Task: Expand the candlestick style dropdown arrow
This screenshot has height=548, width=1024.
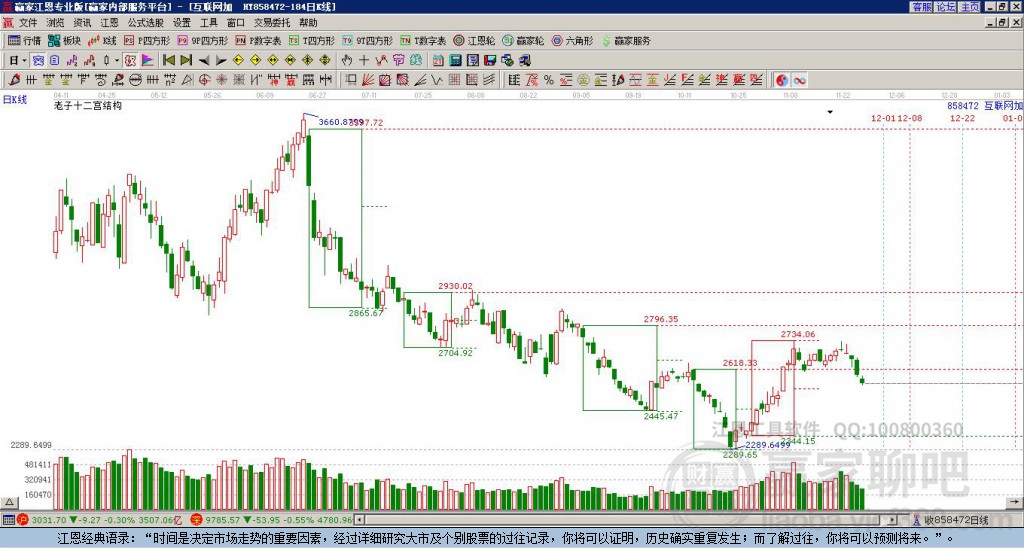Action: tap(117, 61)
